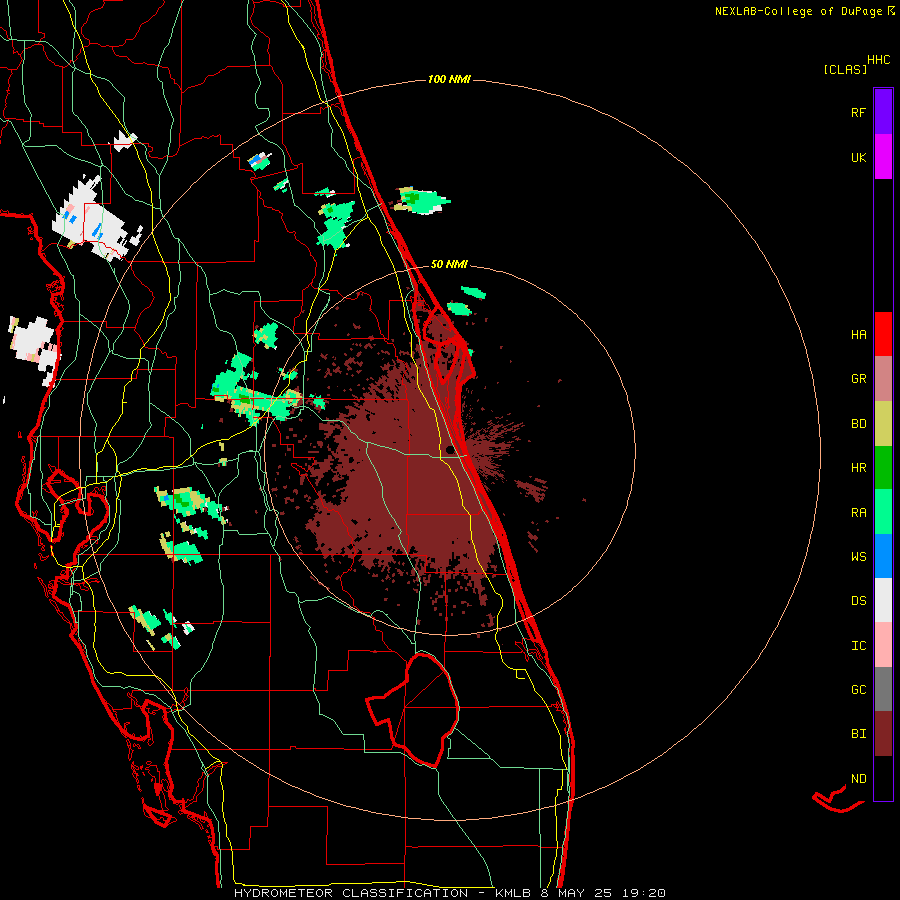
Task: Click the GR legend color swatch
Action: 883,379
